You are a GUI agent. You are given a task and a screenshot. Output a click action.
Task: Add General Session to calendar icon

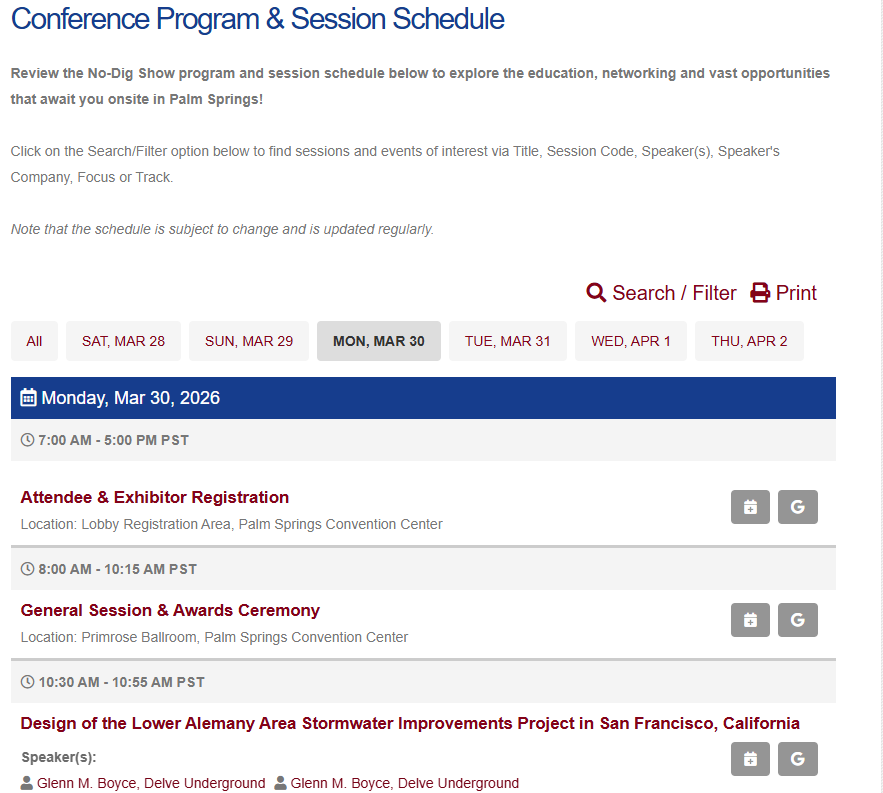coord(750,620)
